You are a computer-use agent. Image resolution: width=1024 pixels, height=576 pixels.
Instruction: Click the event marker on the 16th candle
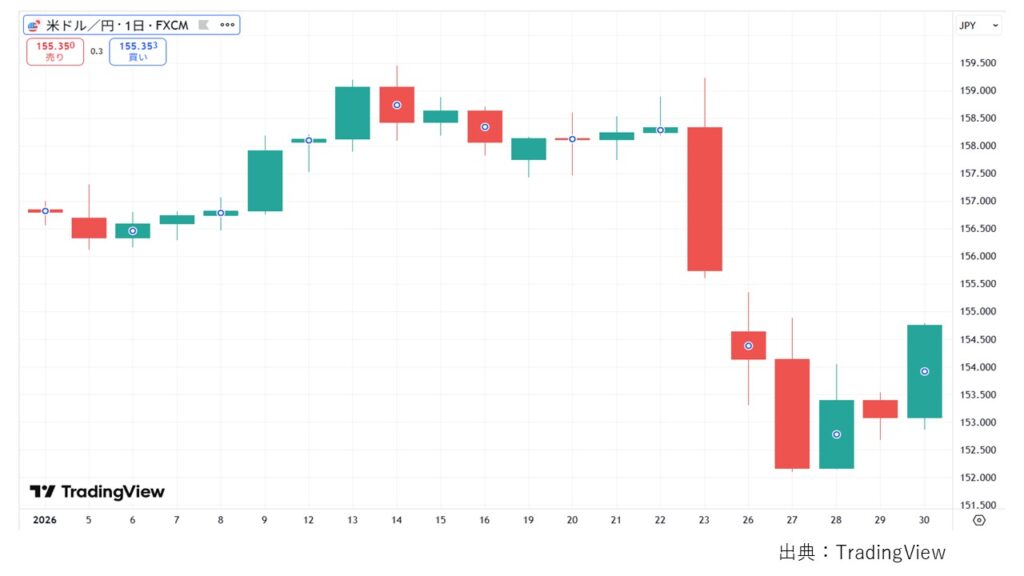[485, 127]
